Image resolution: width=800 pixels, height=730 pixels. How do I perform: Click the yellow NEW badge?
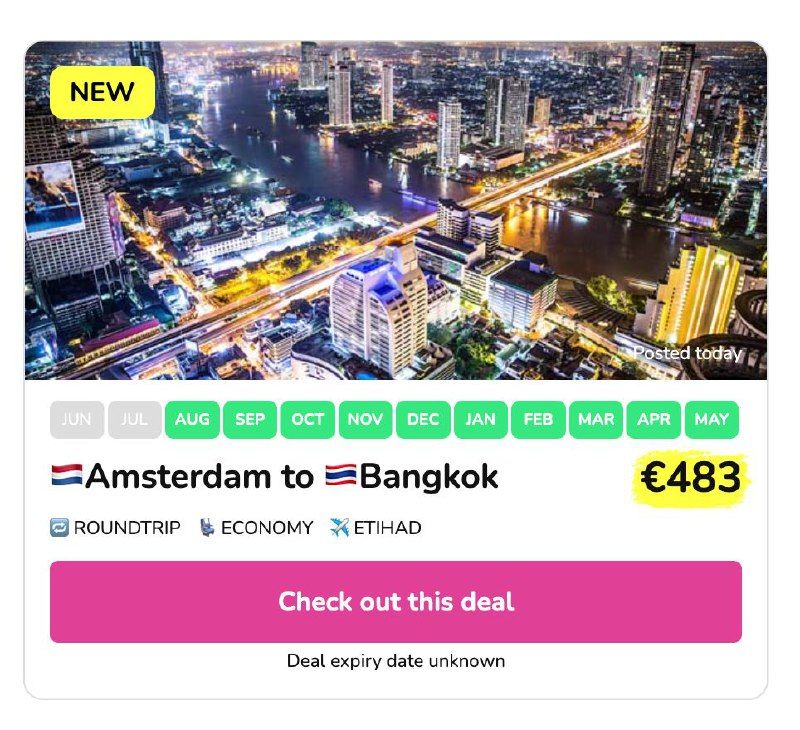[x=102, y=92]
